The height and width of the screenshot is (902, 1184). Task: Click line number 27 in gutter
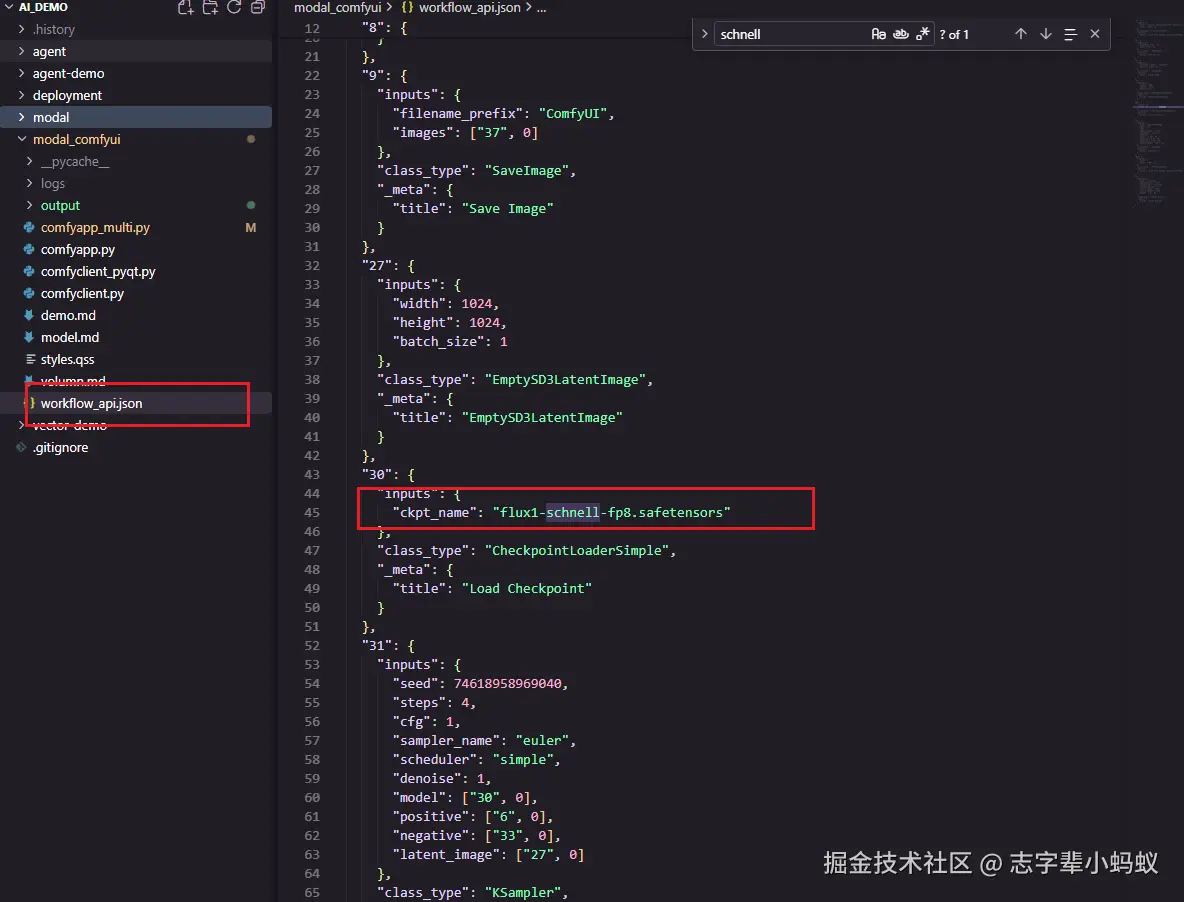click(x=312, y=171)
